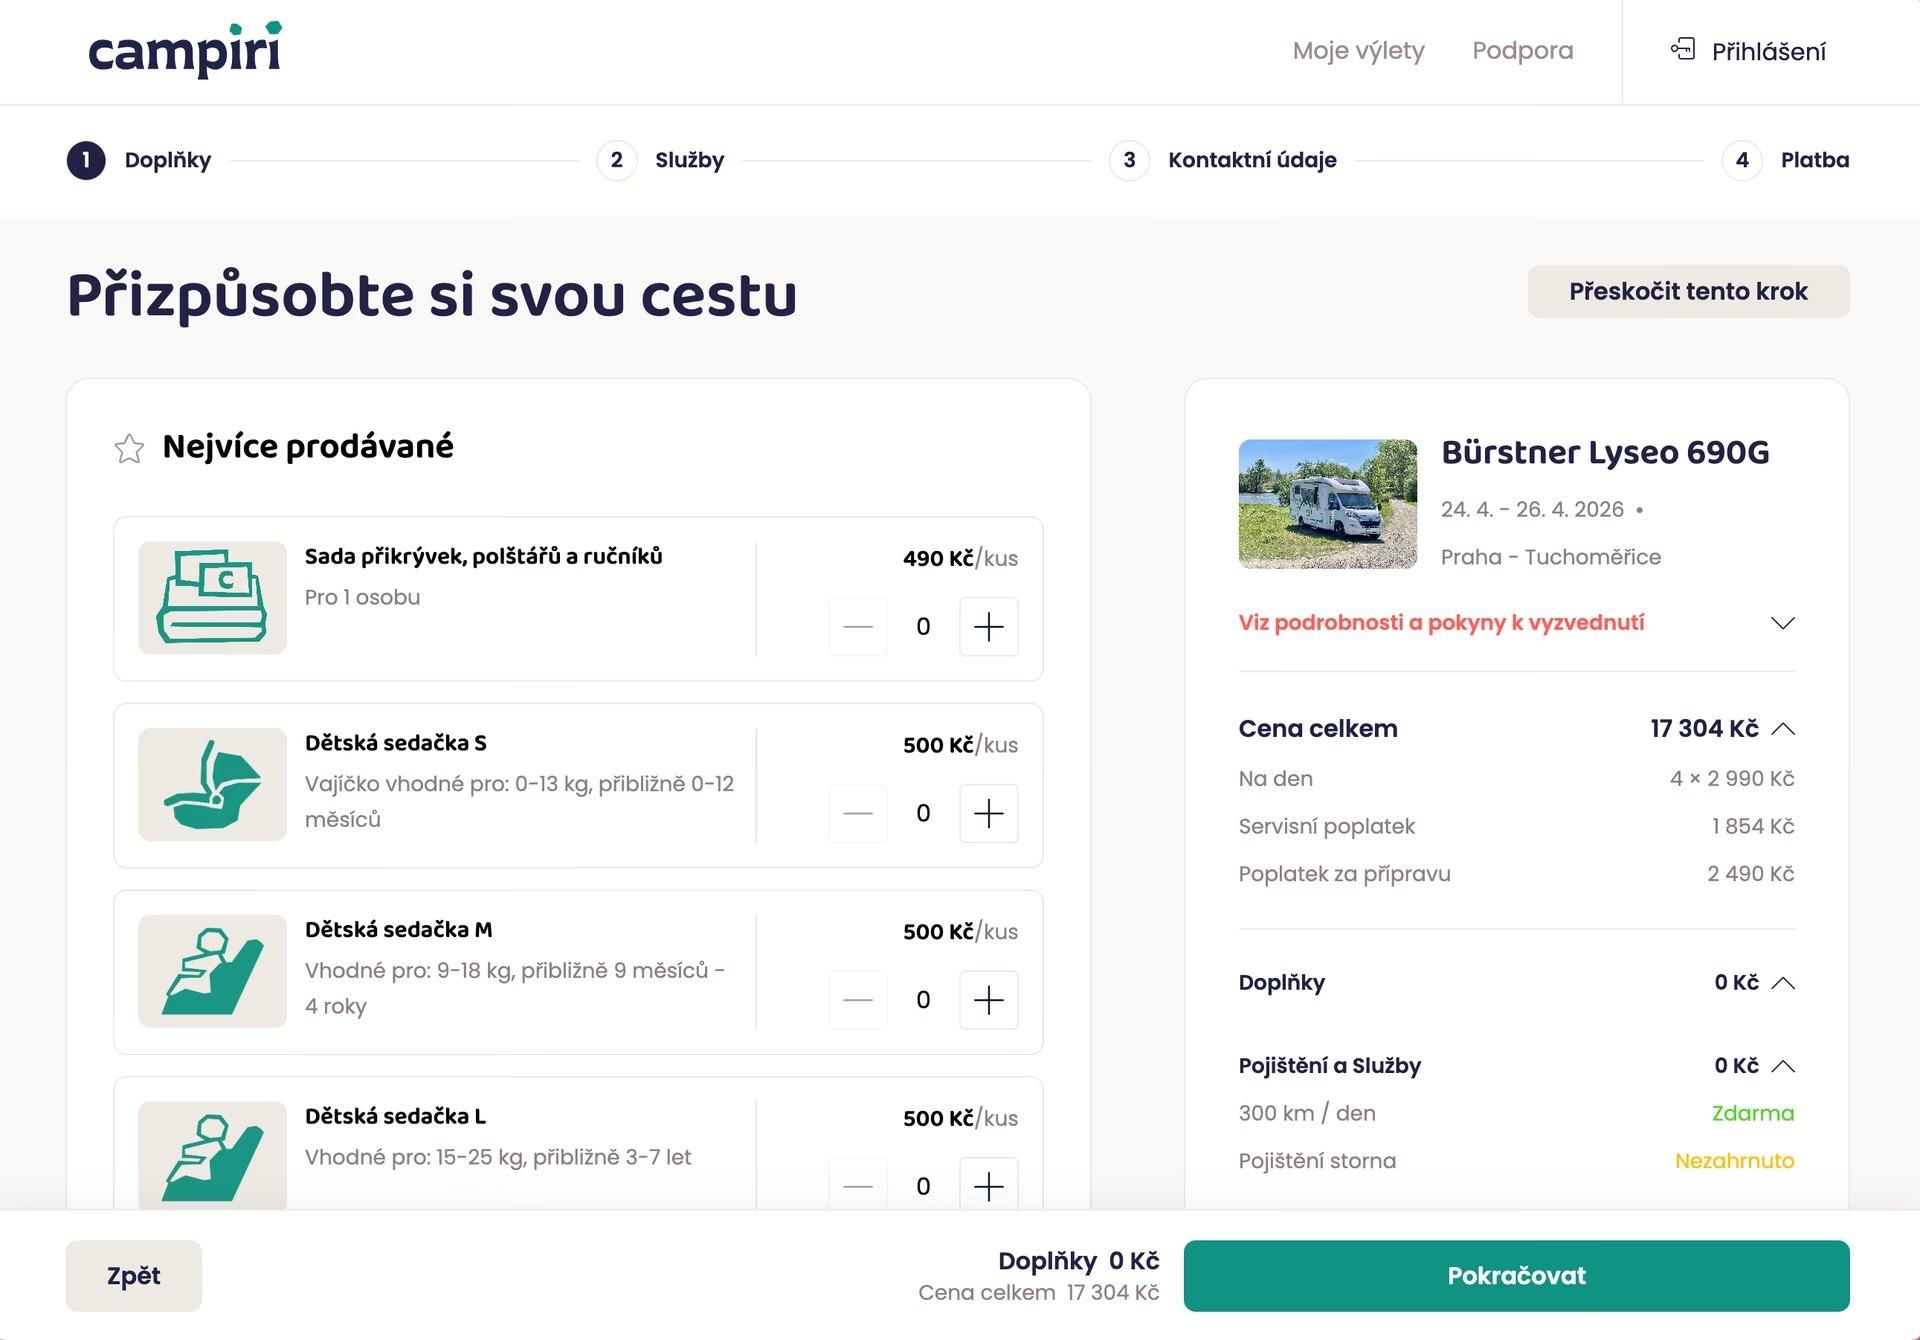Click the child seat icon for Dětská sedačka M
Image resolution: width=1920 pixels, height=1340 pixels.
pyautogui.click(x=212, y=971)
